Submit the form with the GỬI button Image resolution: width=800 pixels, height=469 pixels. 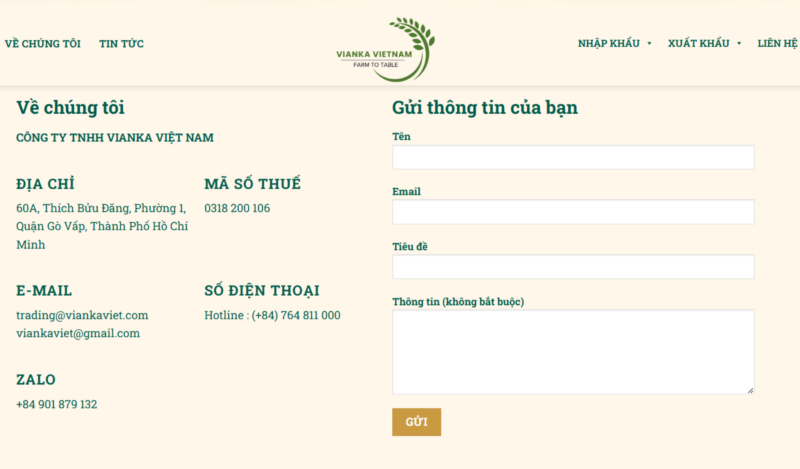coord(416,422)
